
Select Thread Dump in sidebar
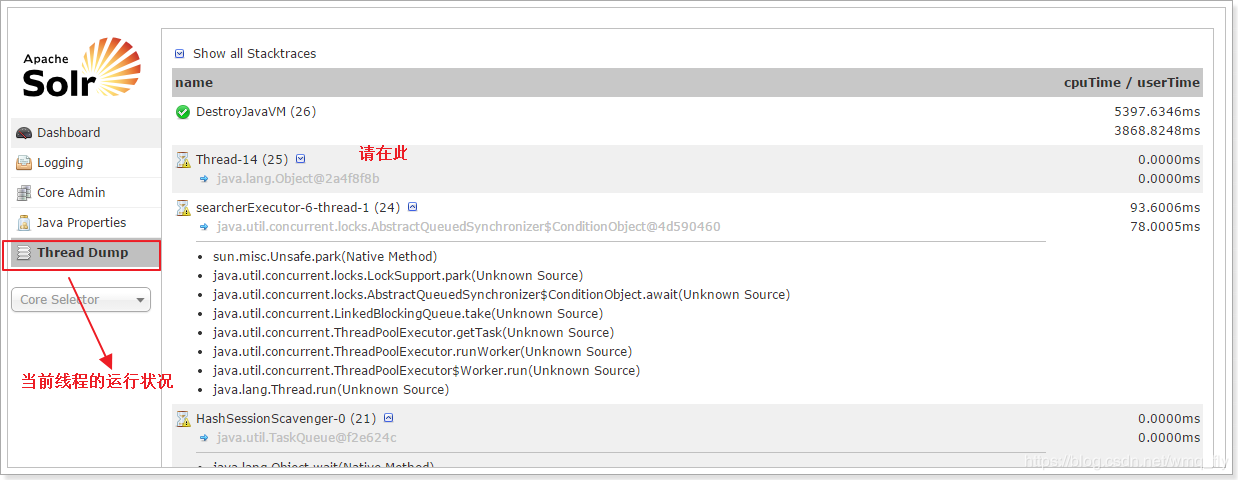point(86,253)
